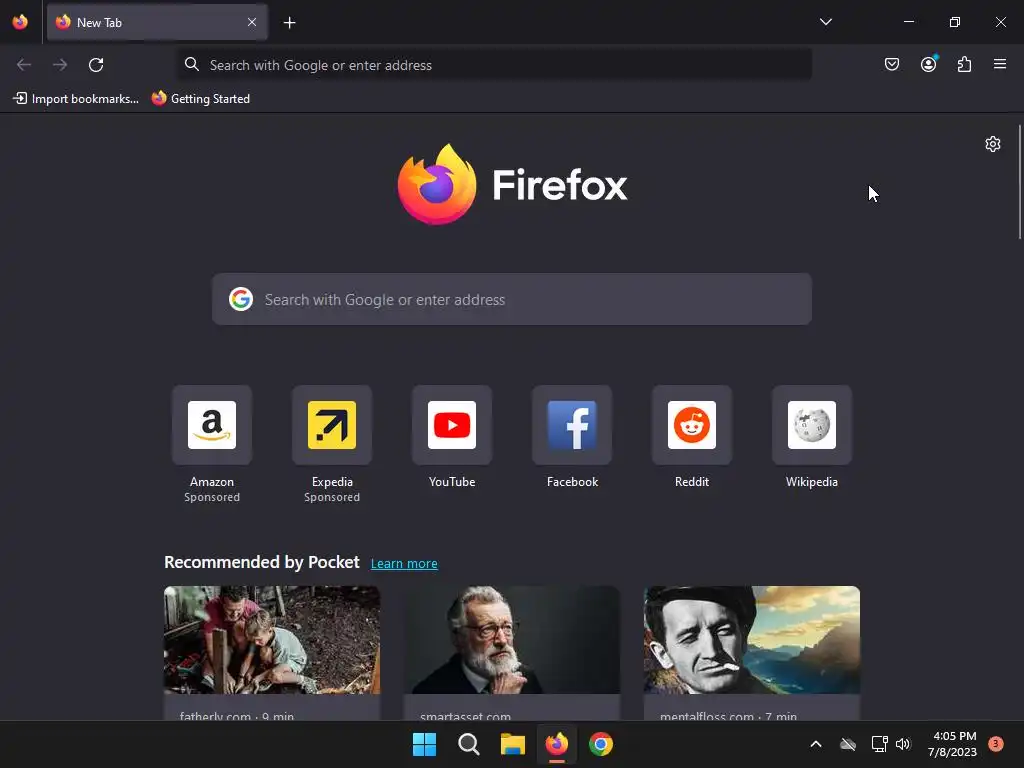Open File Explorer from the taskbar
Screen dimensions: 1024x768
(x=513, y=744)
